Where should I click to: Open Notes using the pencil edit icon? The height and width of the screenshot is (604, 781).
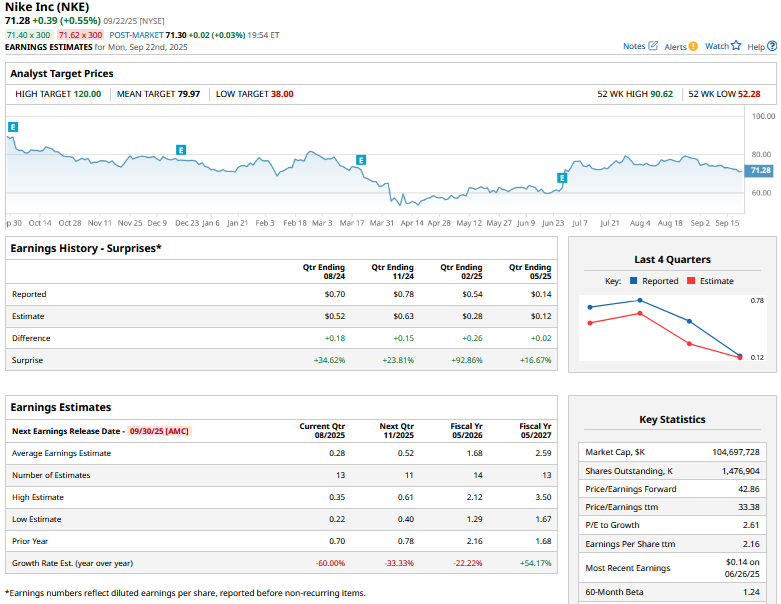point(653,46)
